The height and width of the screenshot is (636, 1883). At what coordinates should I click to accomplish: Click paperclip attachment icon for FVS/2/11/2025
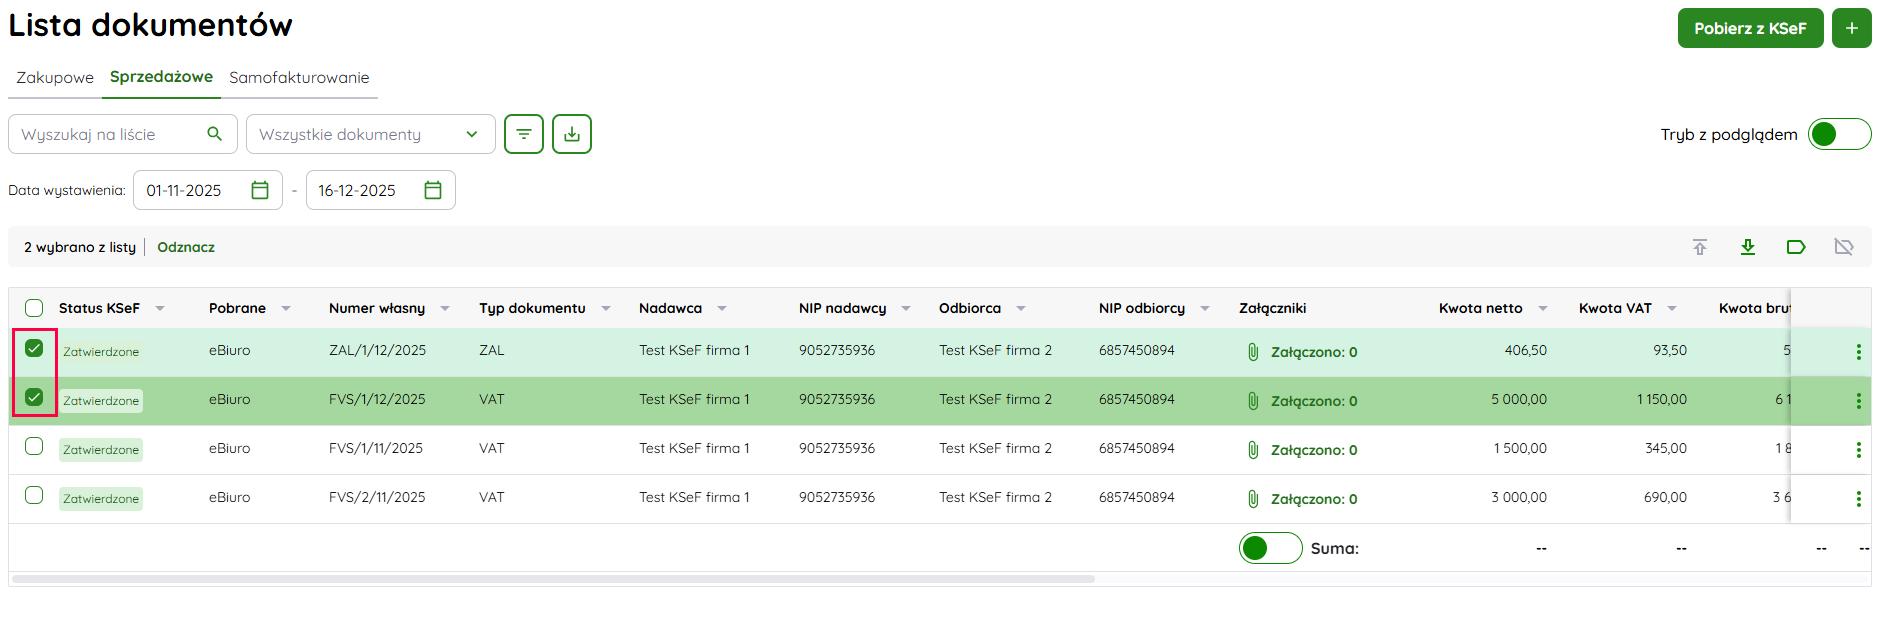pyautogui.click(x=1253, y=499)
